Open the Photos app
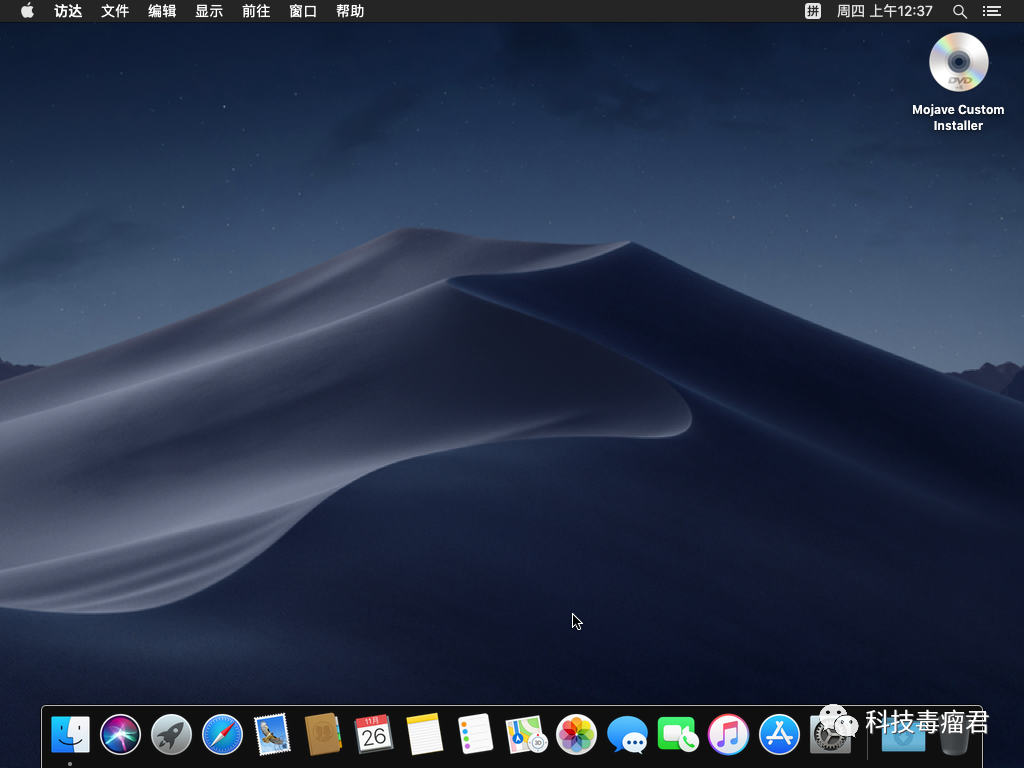 (576, 735)
